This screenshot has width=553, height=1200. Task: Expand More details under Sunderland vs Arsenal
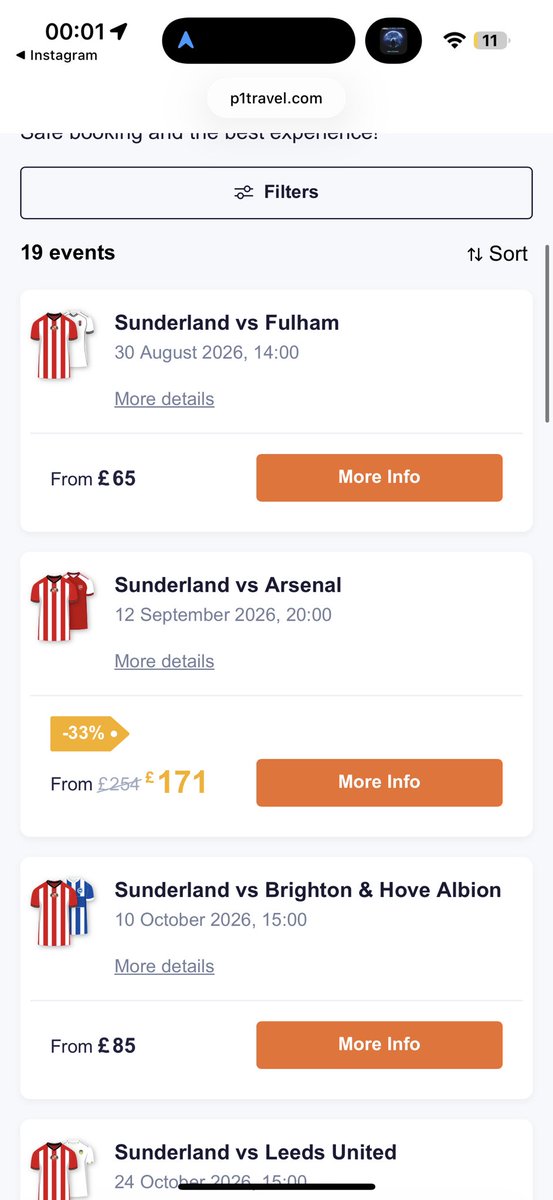(x=164, y=661)
